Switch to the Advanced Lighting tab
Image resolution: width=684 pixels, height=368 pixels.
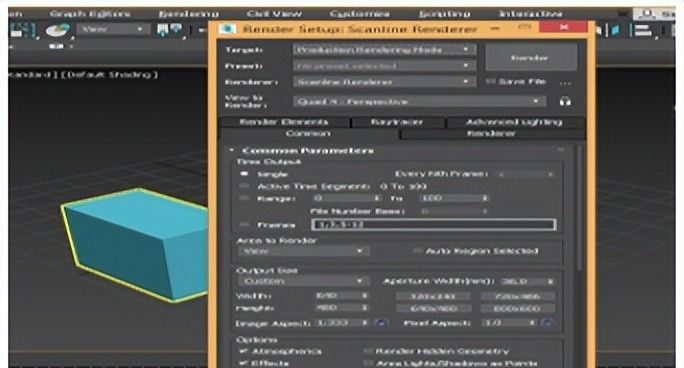pos(514,122)
